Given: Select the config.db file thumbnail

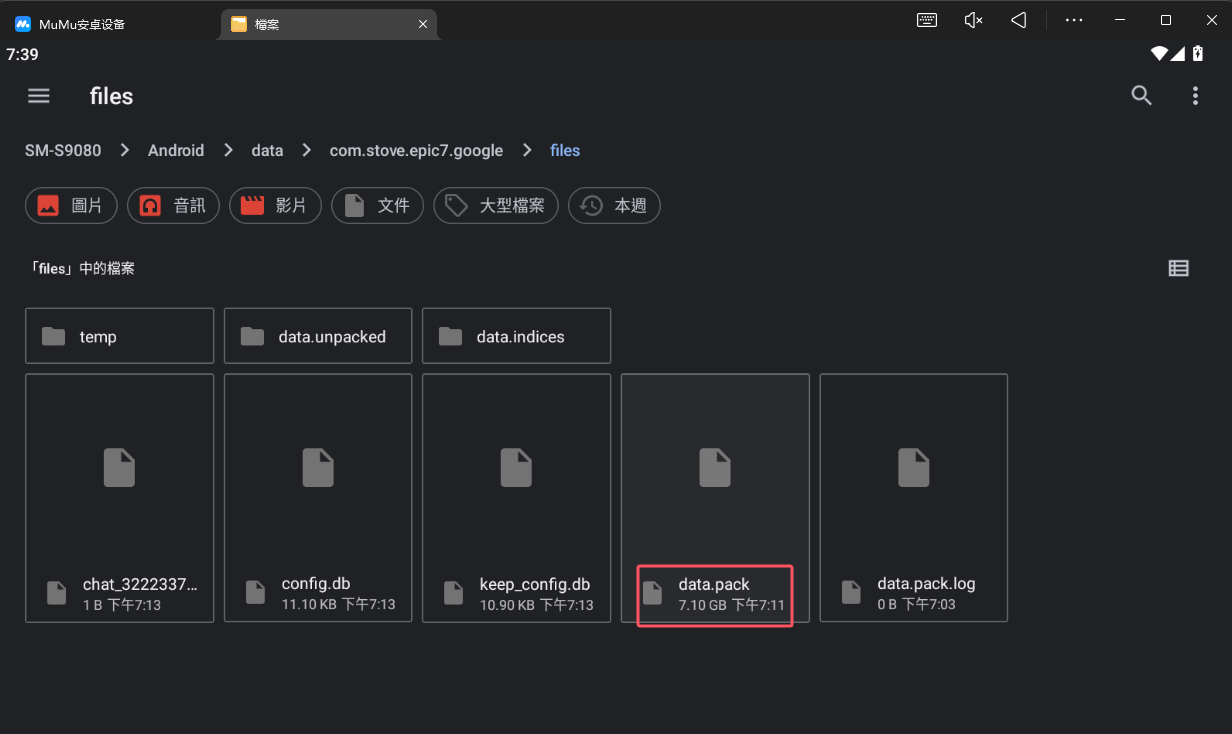Looking at the screenshot, I should (318, 468).
